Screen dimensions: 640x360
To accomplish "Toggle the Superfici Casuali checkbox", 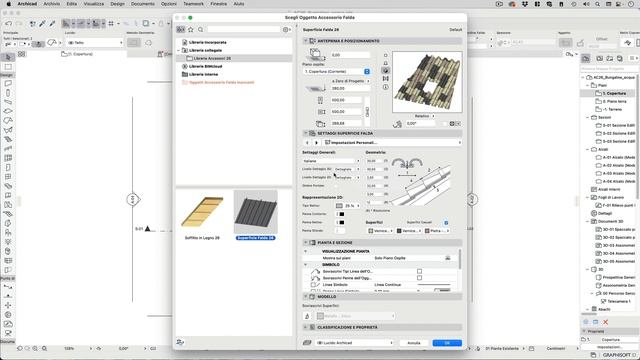I will (446, 222).
